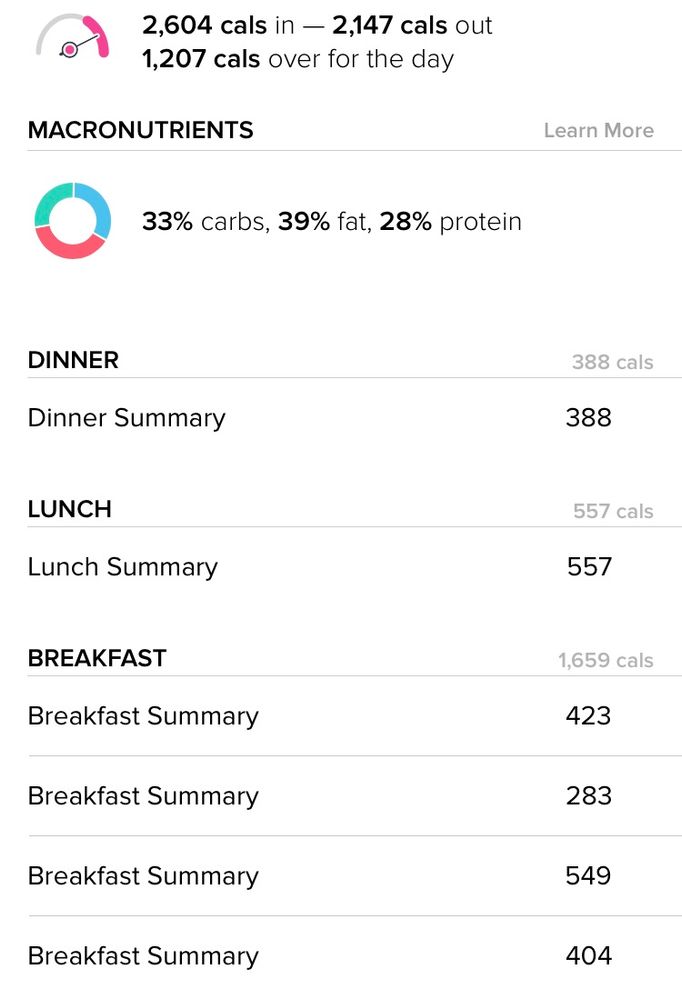Screen dimensions: 682x999
Task: Tap the macronutrients donut chart
Action: pos(73,220)
